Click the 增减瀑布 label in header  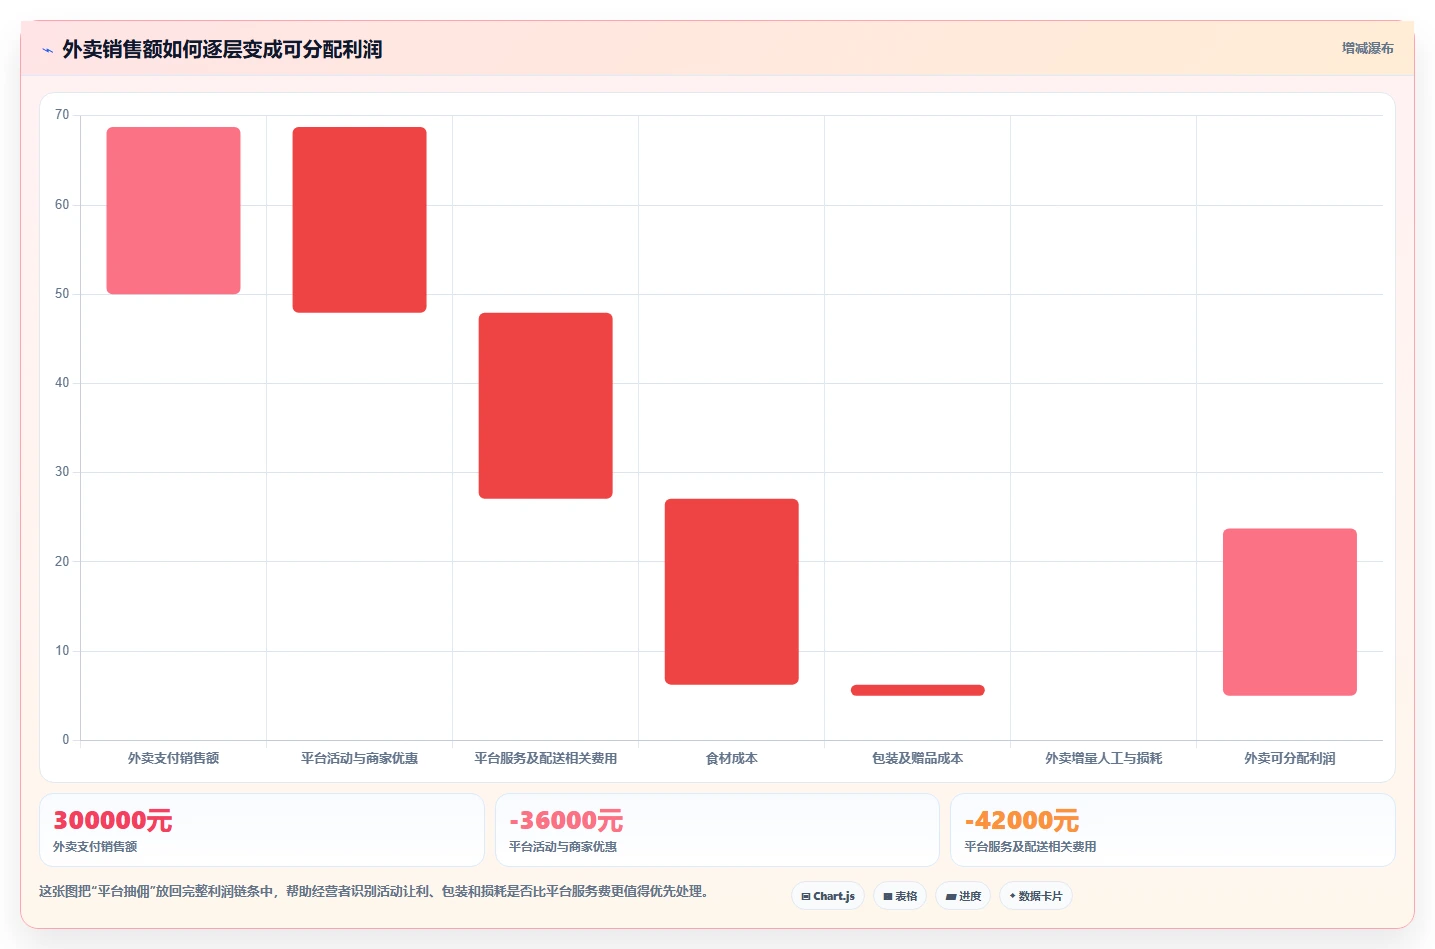(x=1367, y=48)
